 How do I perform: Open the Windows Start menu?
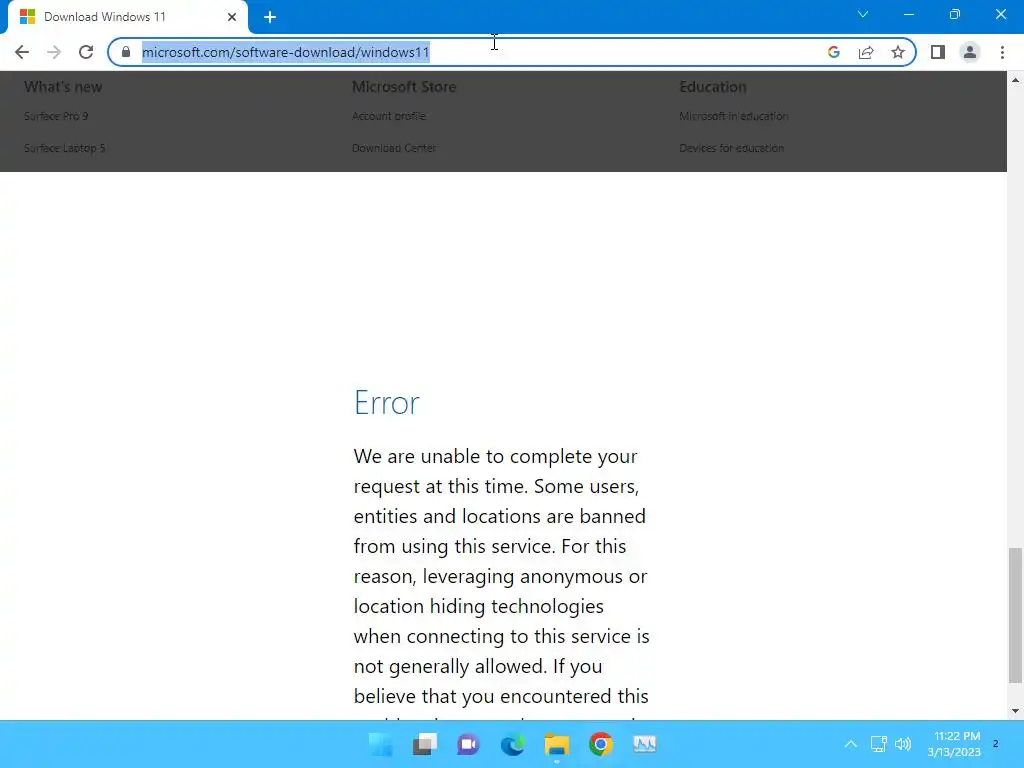381,744
